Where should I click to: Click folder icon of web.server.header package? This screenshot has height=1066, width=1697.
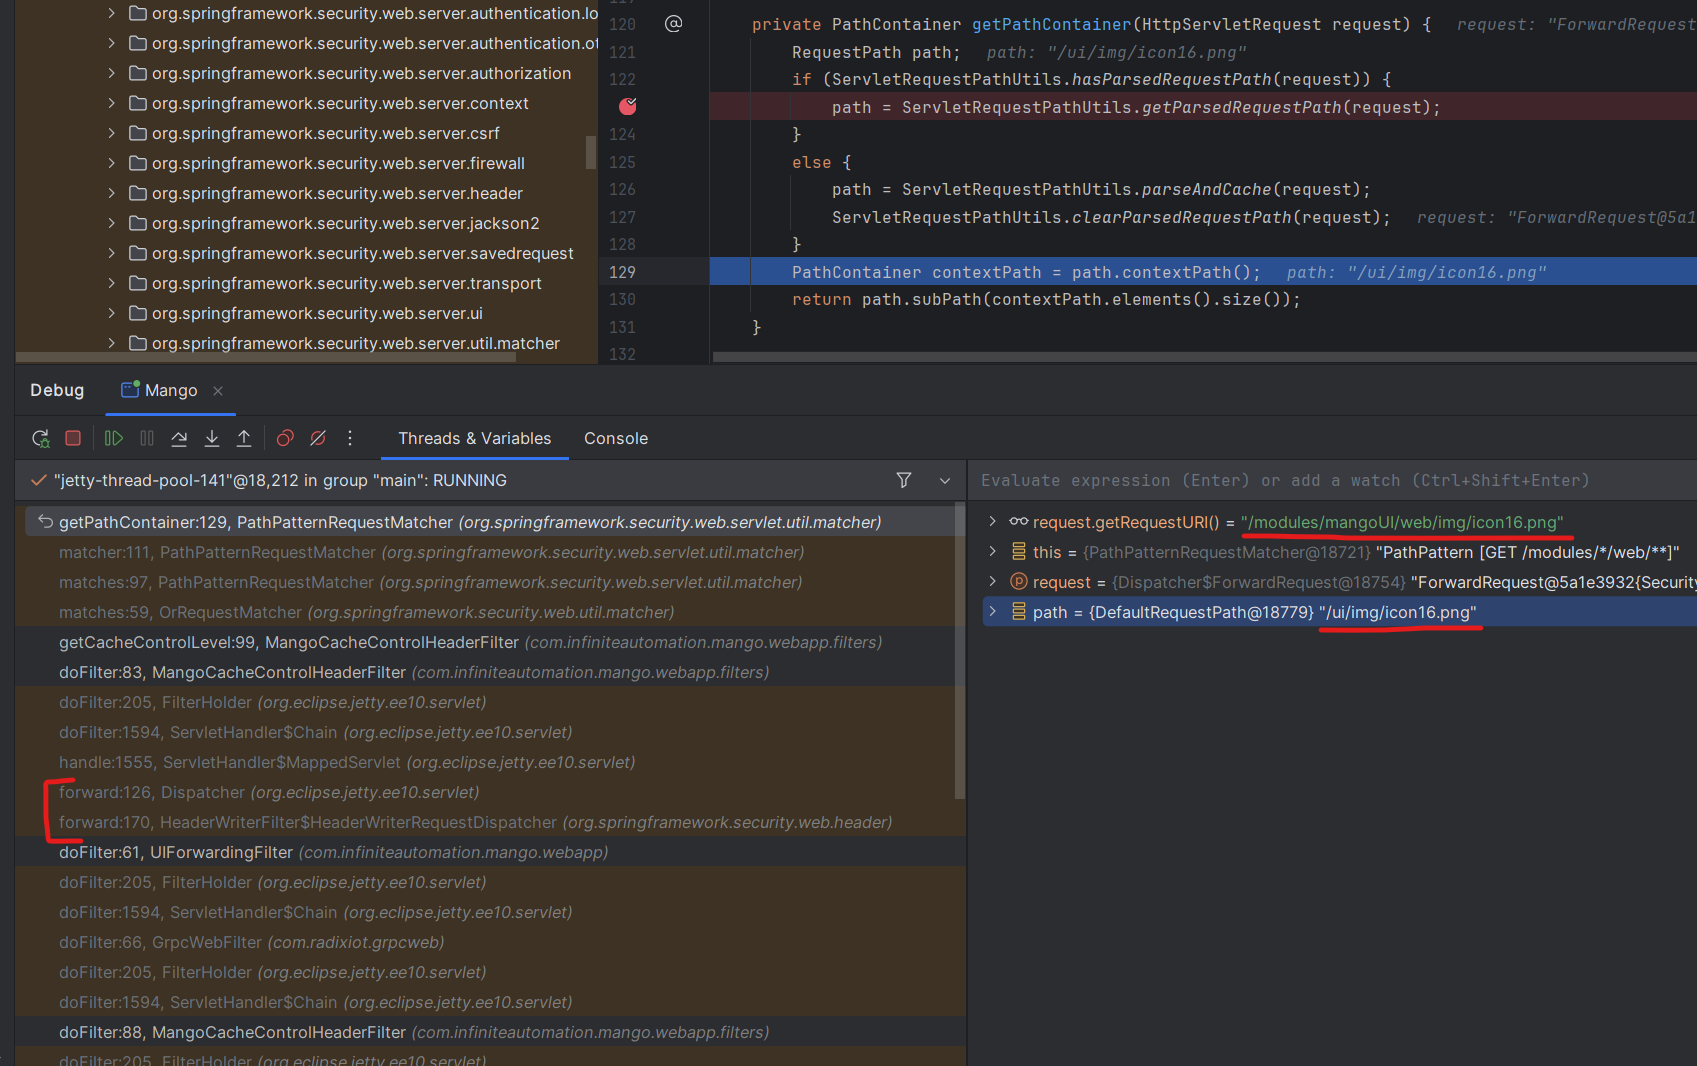pyautogui.click(x=138, y=193)
